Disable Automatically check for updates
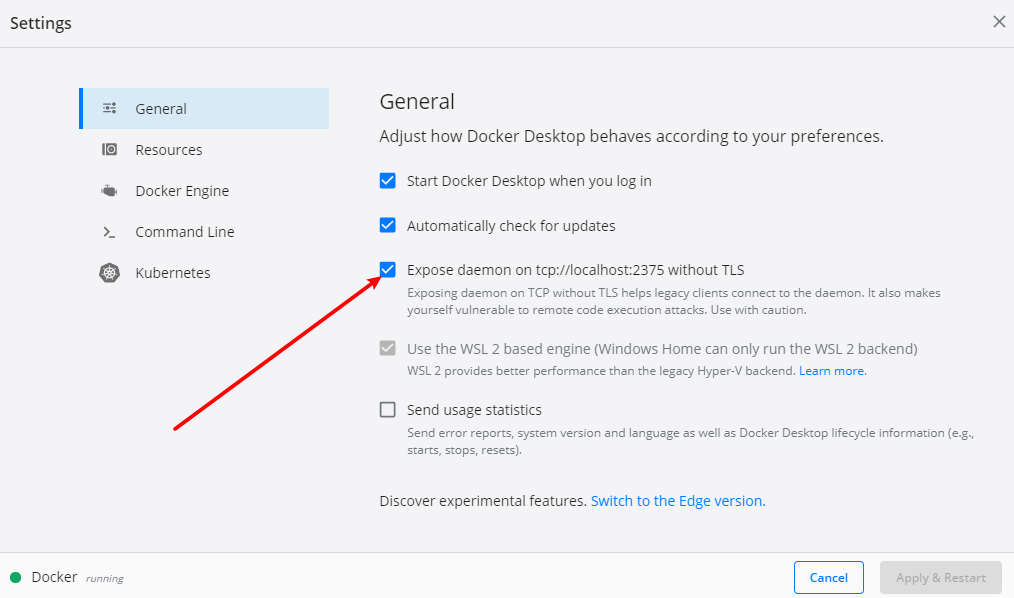Screen dimensions: 1014x598 [387, 225]
